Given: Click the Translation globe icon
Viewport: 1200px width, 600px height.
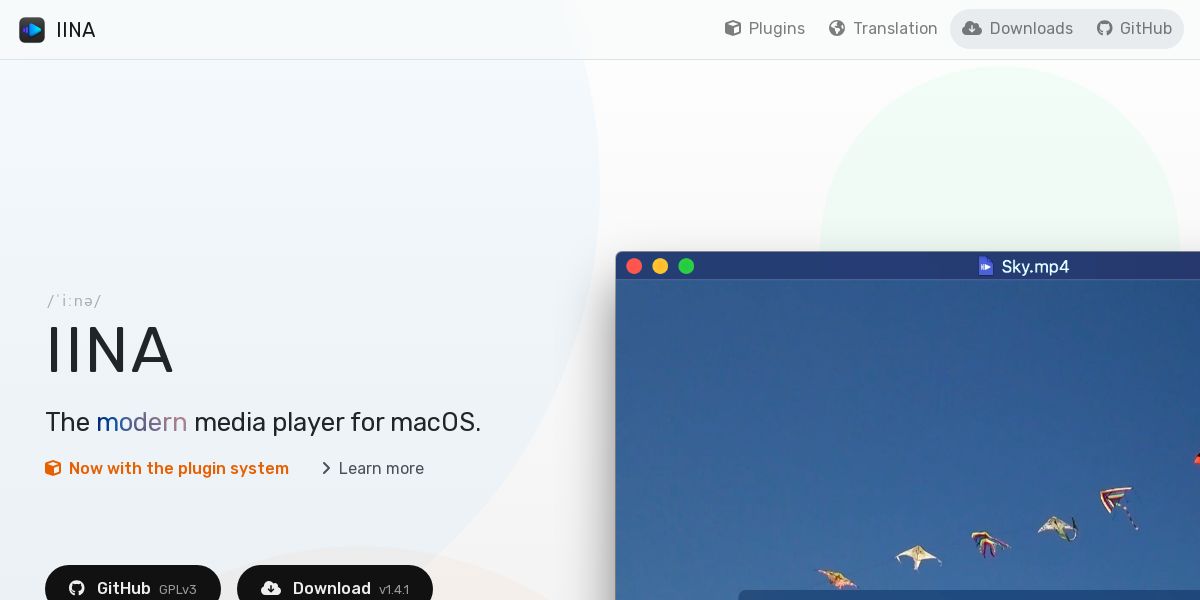Looking at the screenshot, I should pos(837,28).
